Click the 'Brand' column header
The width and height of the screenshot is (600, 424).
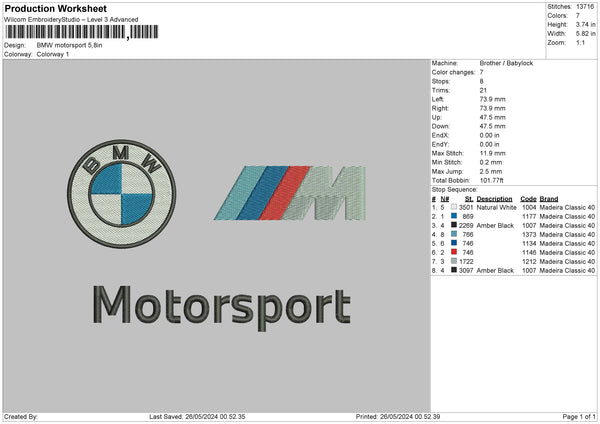tap(549, 199)
